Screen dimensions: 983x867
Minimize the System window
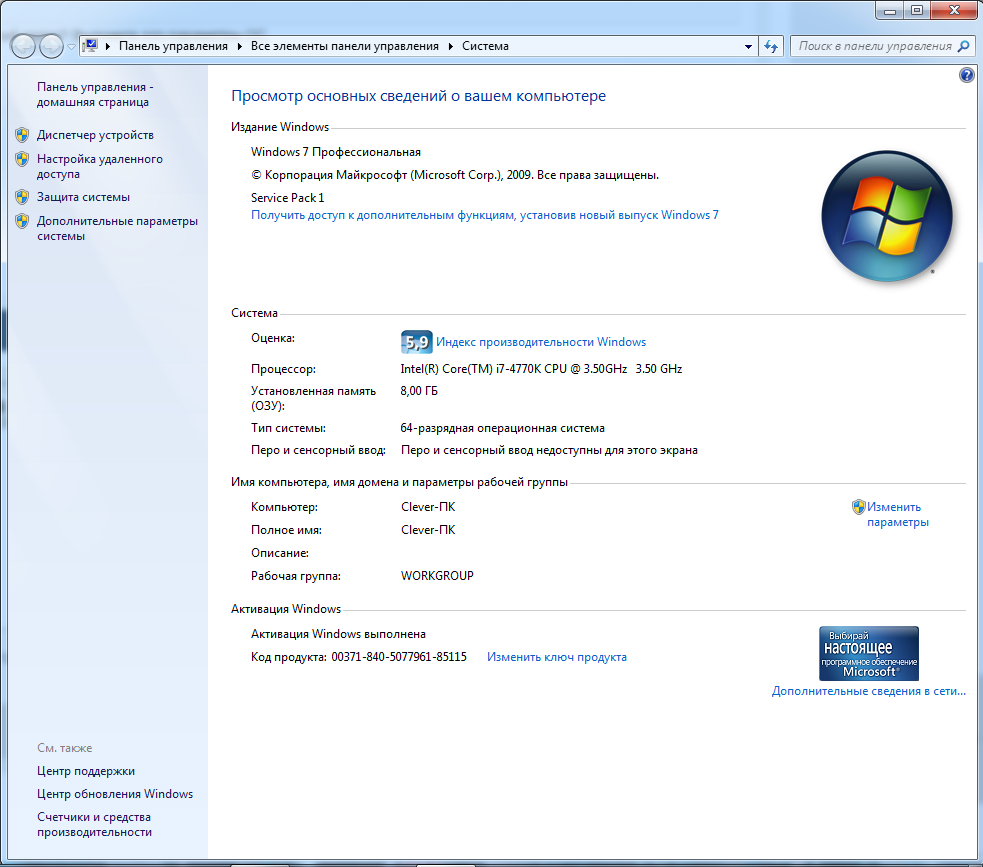(890, 10)
